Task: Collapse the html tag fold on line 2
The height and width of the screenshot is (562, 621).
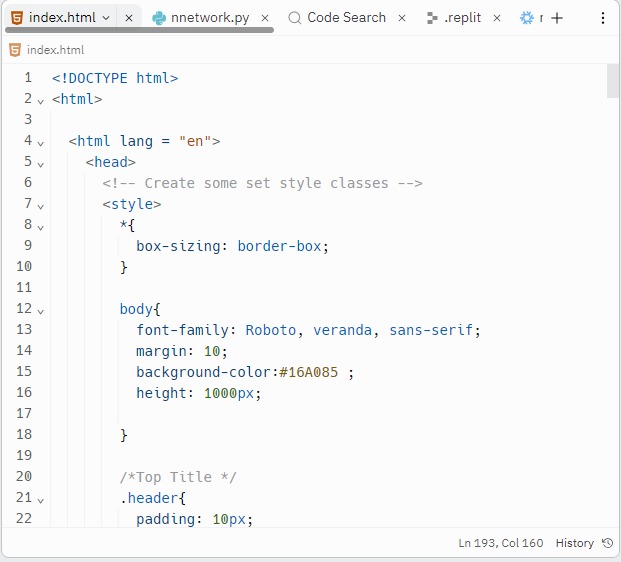Action: (40, 102)
